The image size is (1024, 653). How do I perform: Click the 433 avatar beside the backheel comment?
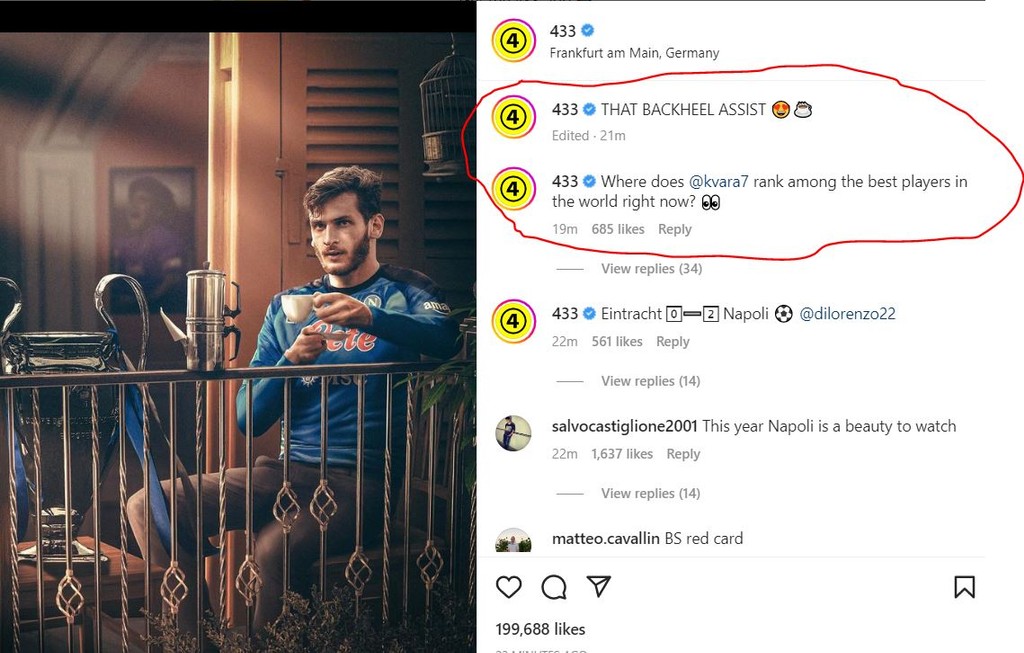coord(513,117)
